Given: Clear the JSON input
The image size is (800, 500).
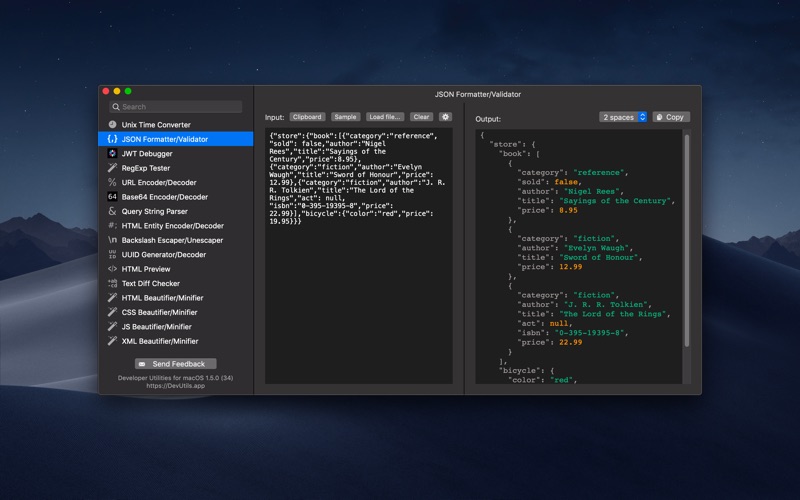Looking at the screenshot, I should [x=421, y=117].
